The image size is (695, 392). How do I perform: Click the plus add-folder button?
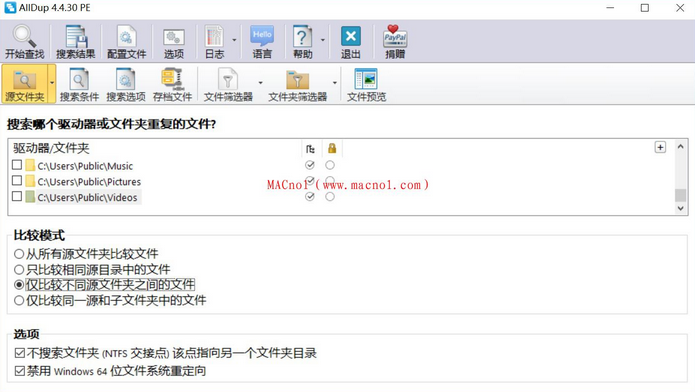[x=660, y=147]
